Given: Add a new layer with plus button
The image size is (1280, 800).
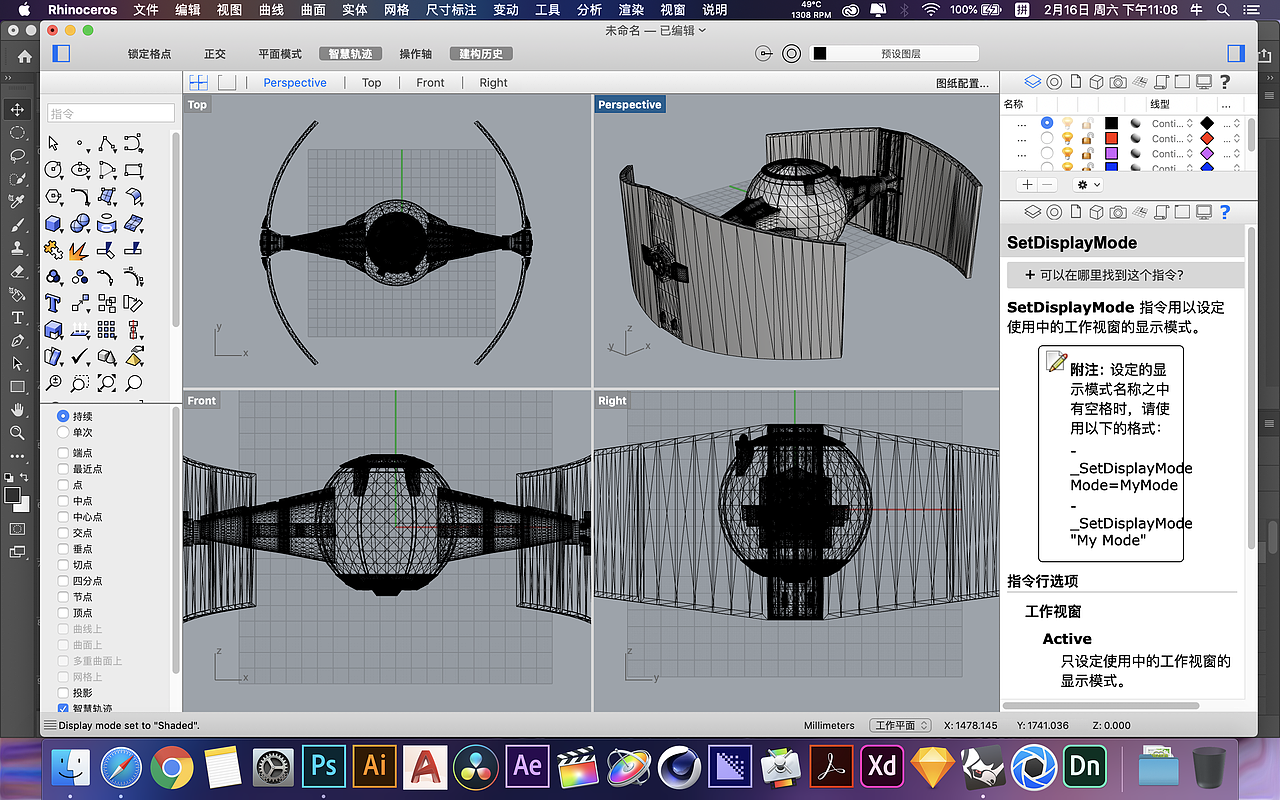Looking at the screenshot, I should [1026, 185].
